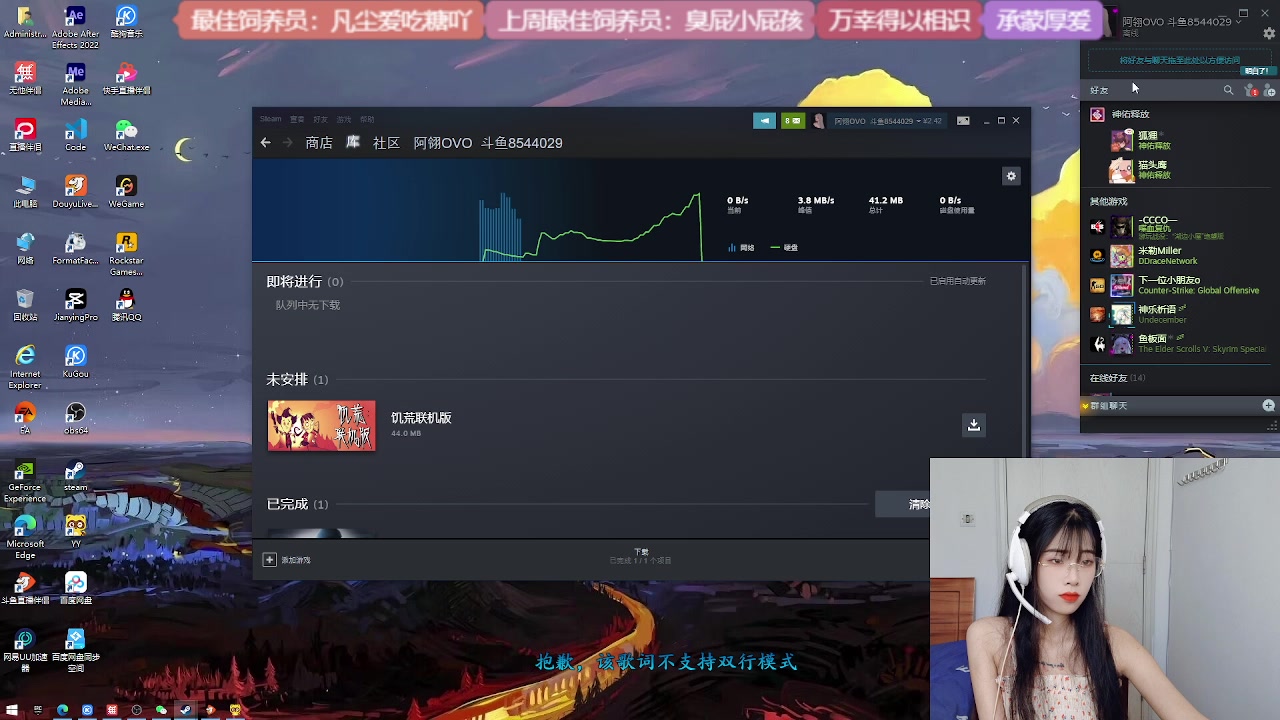Viewport: 1280px width, 720px height.
Task: Open friends list settings gear
Action: pyautogui.click(x=1269, y=33)
